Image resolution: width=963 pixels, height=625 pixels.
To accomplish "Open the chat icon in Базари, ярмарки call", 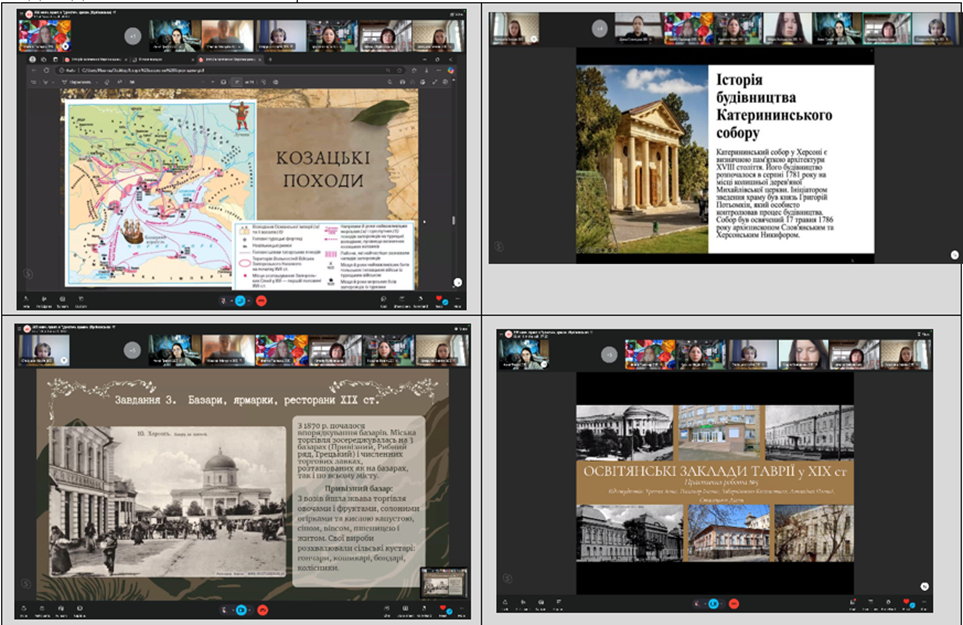I will tap(387, 608).
